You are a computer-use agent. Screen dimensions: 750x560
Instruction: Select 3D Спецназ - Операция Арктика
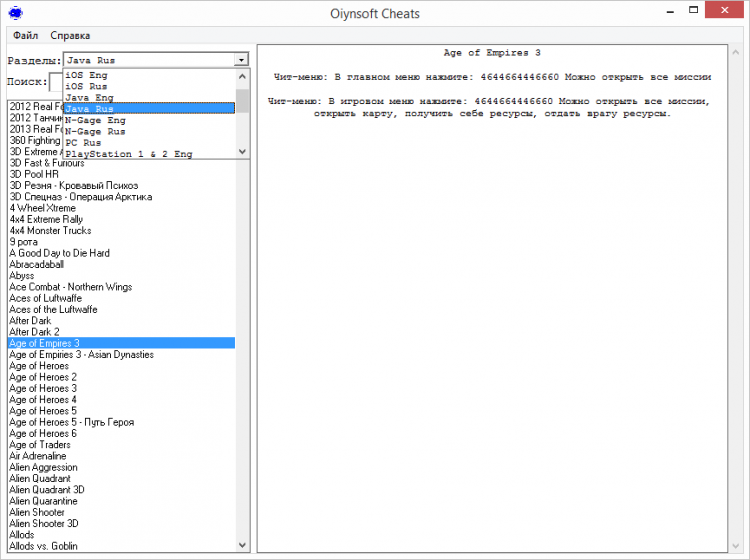[x=122, y=197]
